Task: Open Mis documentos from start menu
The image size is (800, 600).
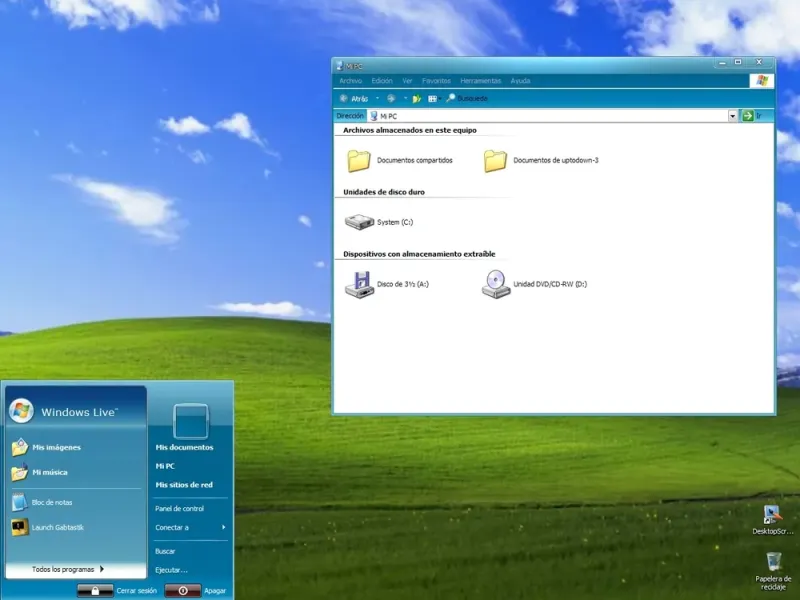Action: (184, 447)
